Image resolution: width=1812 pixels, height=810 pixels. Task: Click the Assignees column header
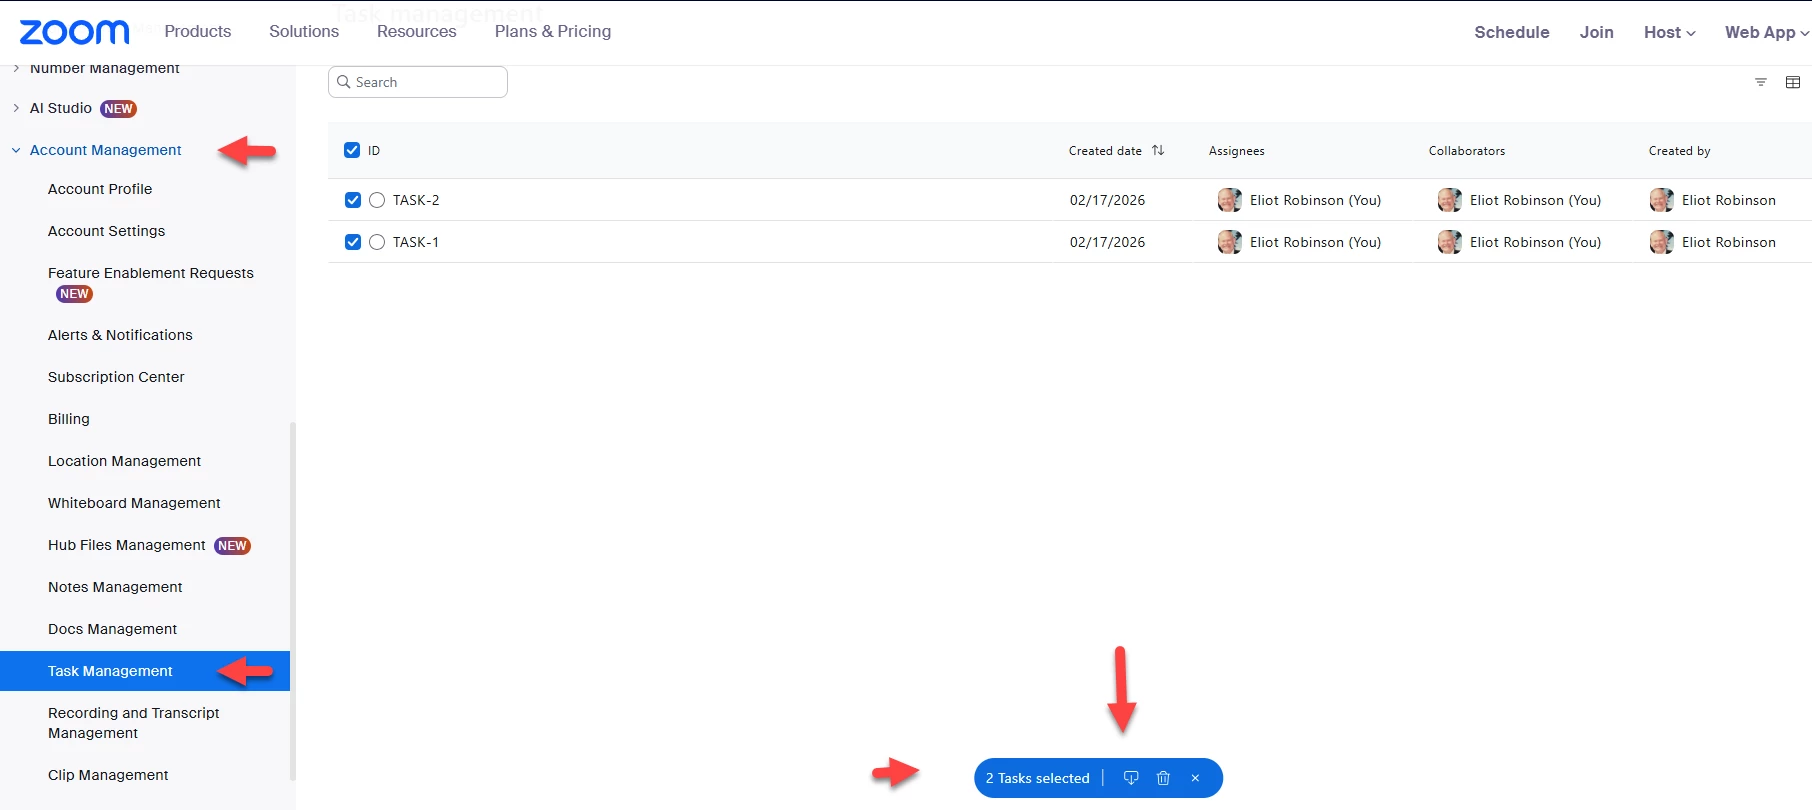pos(1237,151)
